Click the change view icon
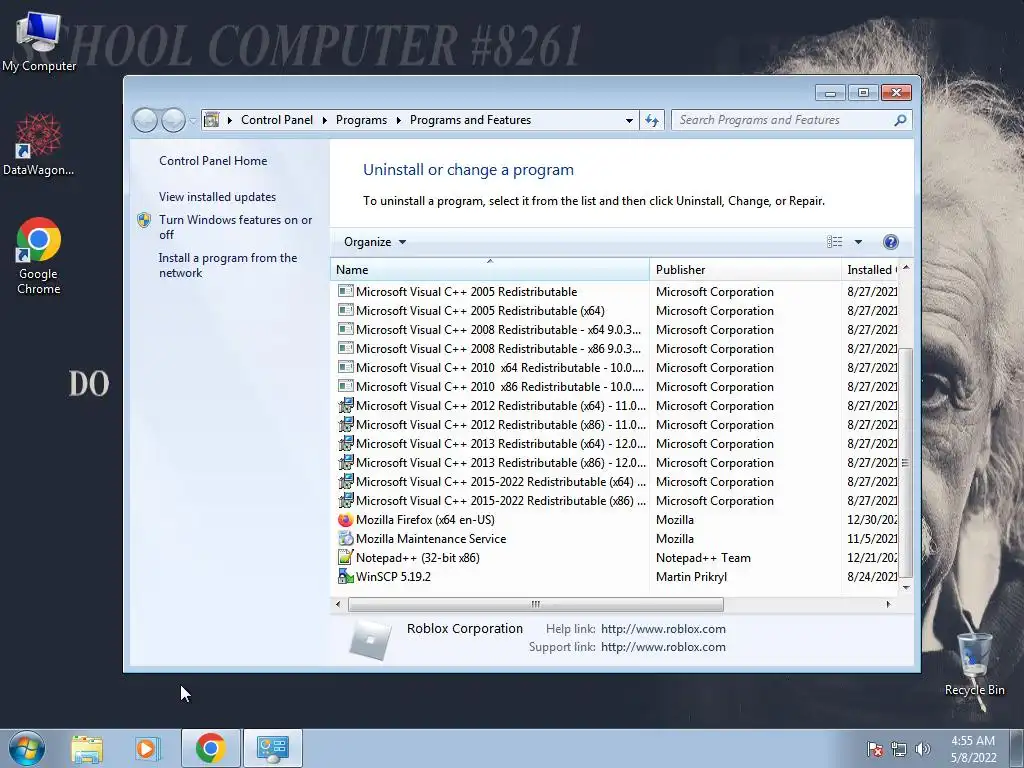The image size is (1024, 768). click(835, 242)
